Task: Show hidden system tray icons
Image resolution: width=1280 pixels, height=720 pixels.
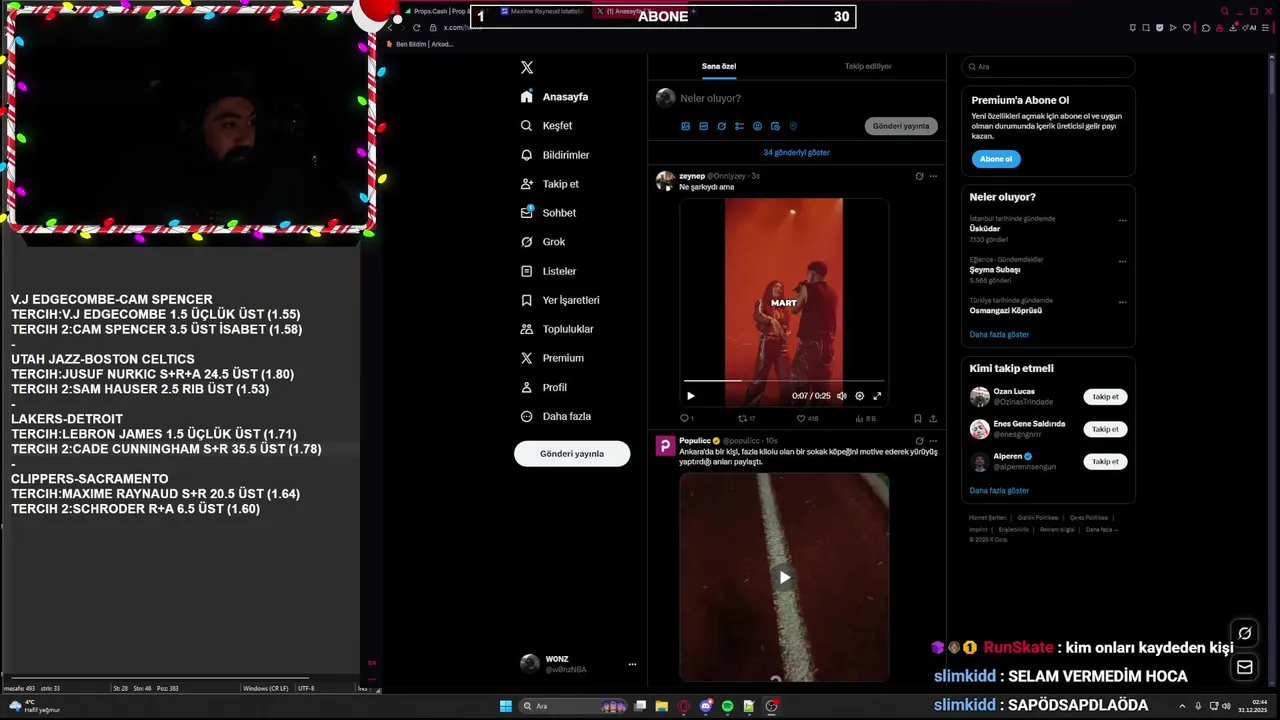Action: click(x=1183, y=706)
